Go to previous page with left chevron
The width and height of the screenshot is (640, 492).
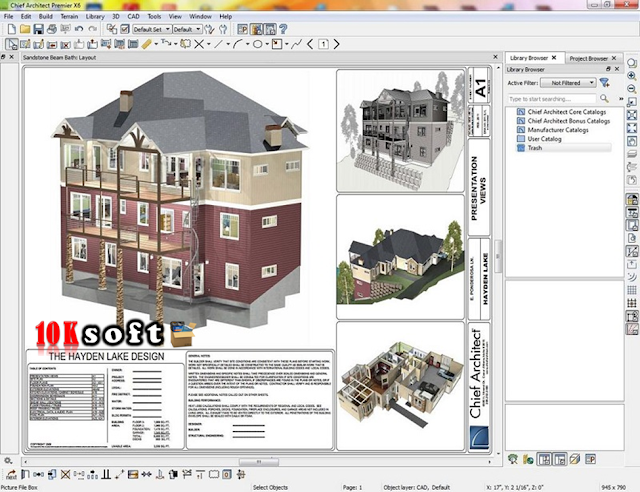310,44
